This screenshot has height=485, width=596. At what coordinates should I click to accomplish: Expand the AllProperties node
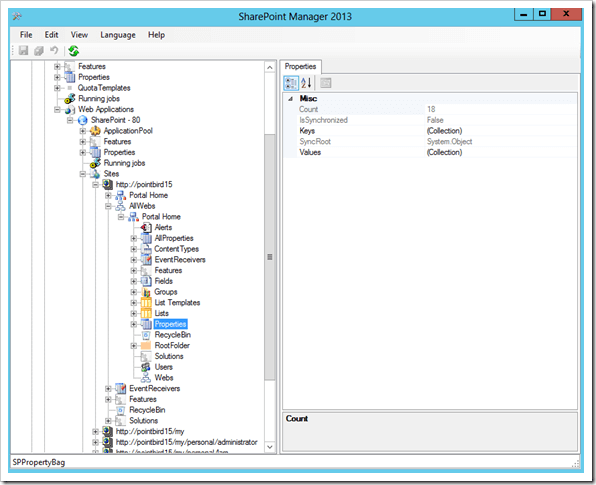(x=133, y=238)
